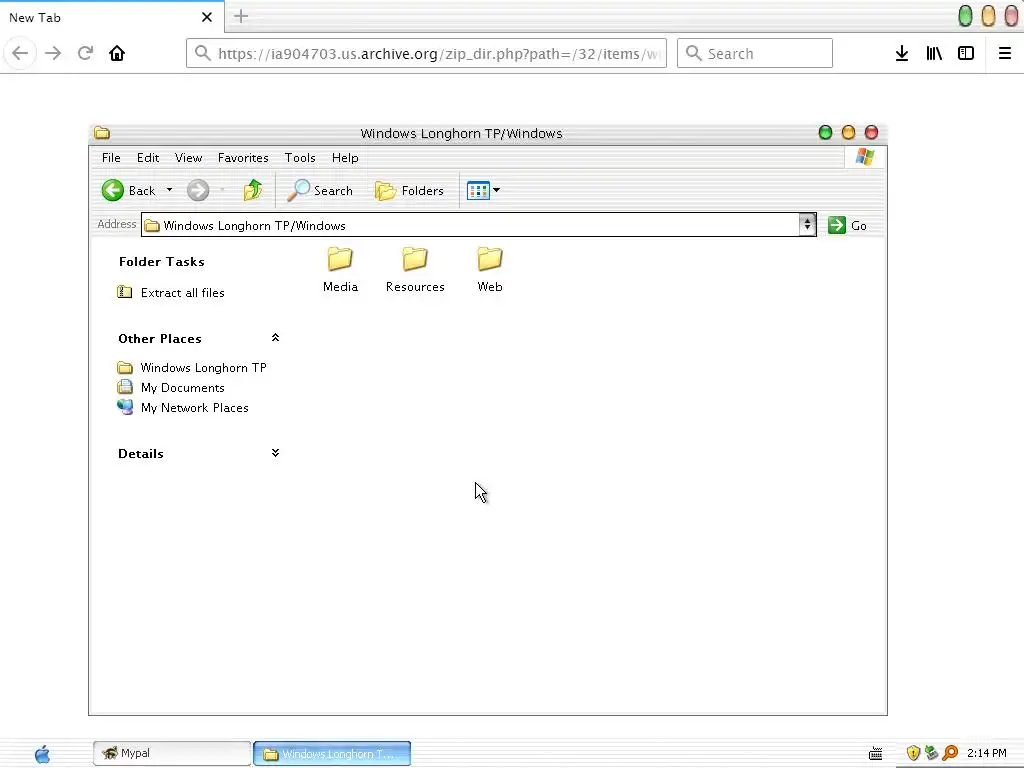This screenshot has height=768, width=1024.
Task: Click yellow minimize button on explorer window
Action: (x=848, y=133)
